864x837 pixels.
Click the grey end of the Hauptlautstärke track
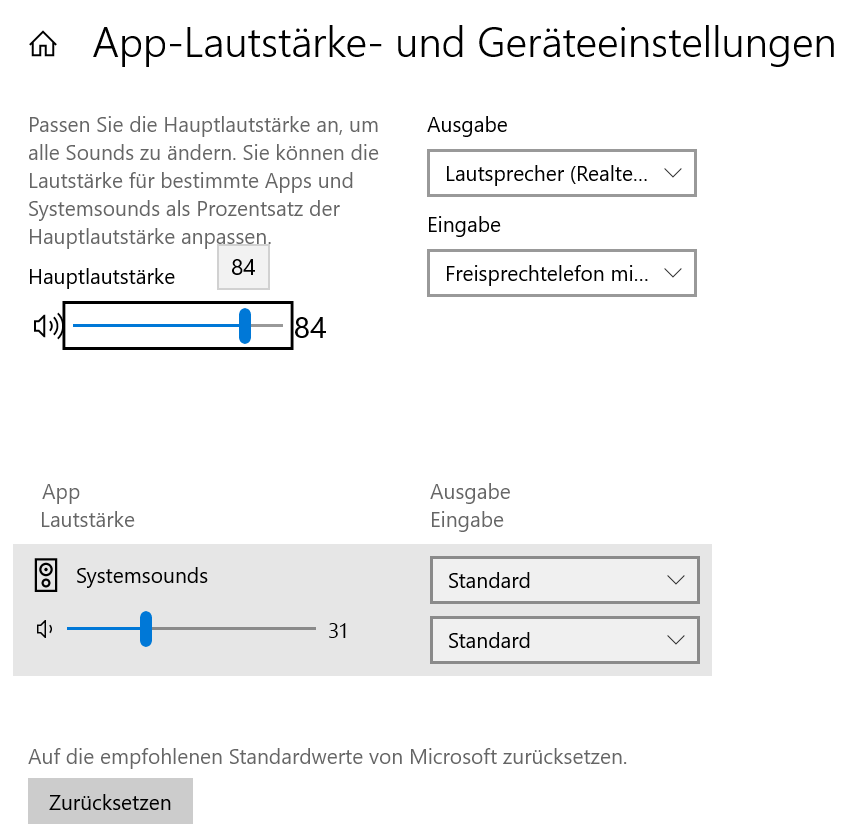(269, 326)
